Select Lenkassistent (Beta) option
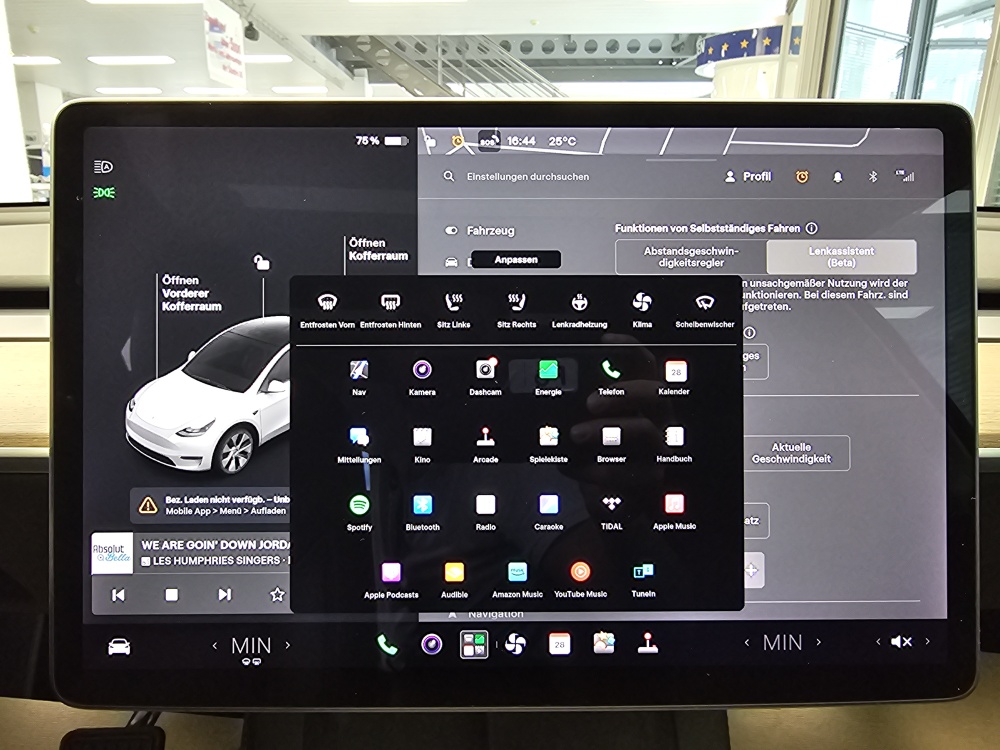Viewport: 1000px width, 750px height. (x=841, y=257)
